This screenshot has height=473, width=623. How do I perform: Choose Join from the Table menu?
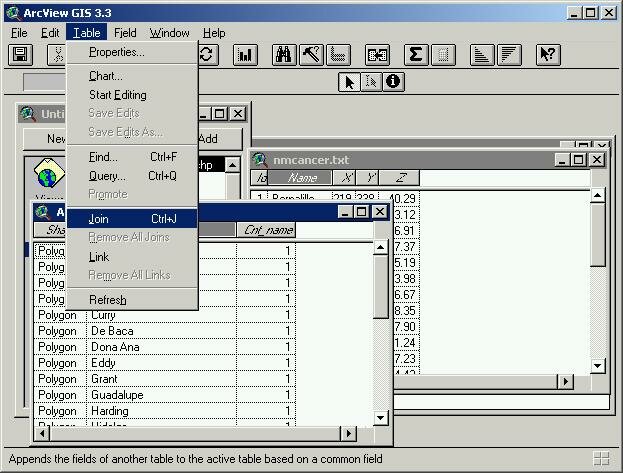coord(132,219)
